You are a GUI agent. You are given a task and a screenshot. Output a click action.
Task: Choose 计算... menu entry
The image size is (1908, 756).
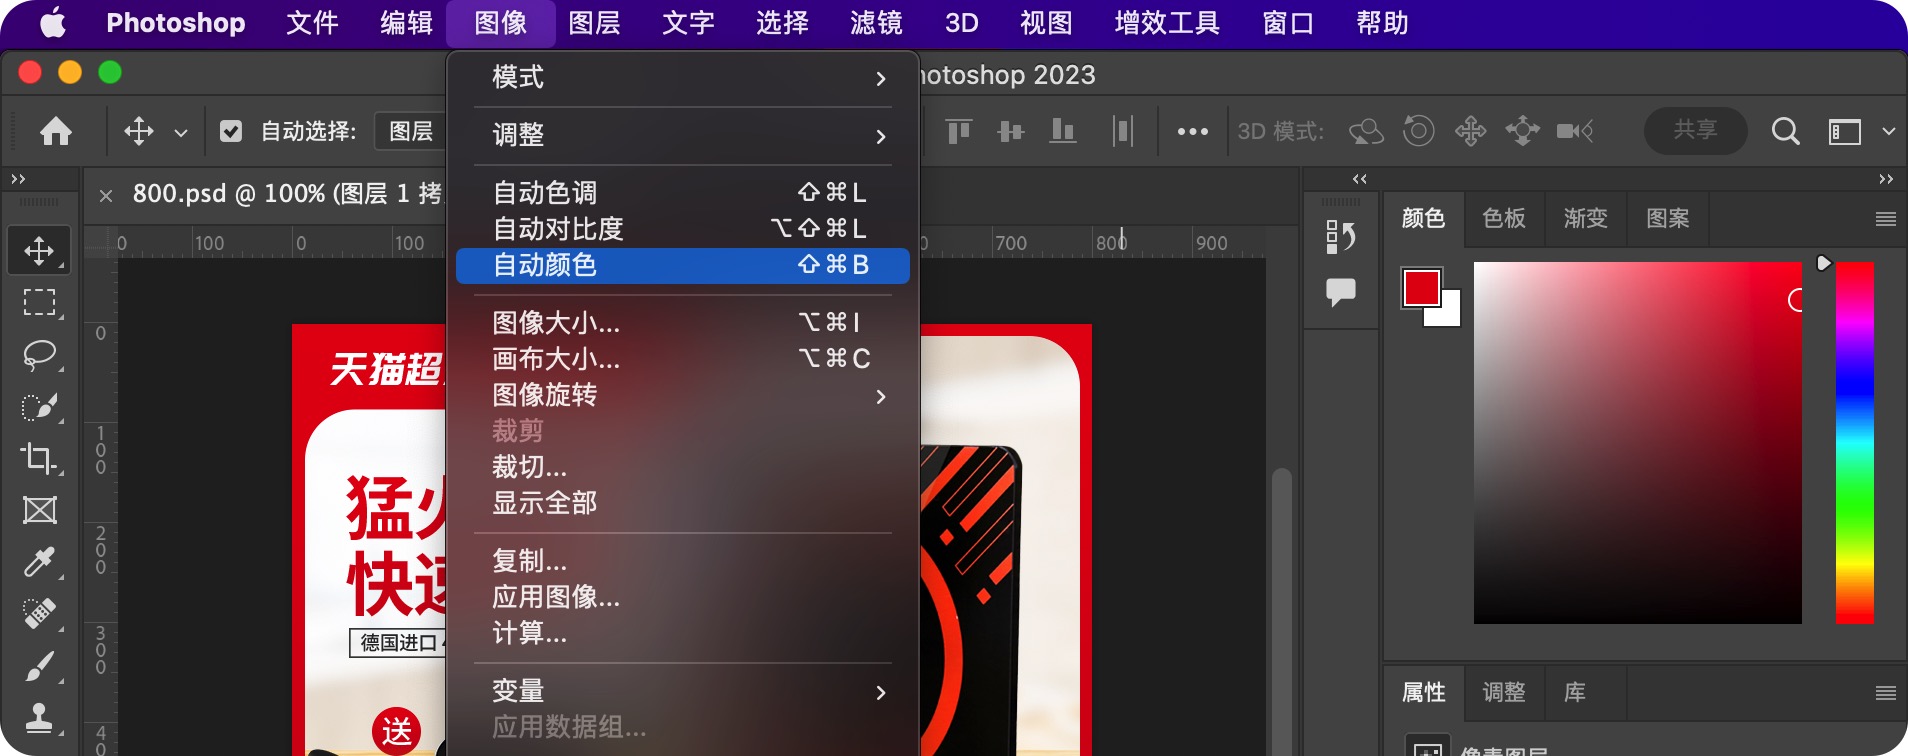[x=682, y=633]
